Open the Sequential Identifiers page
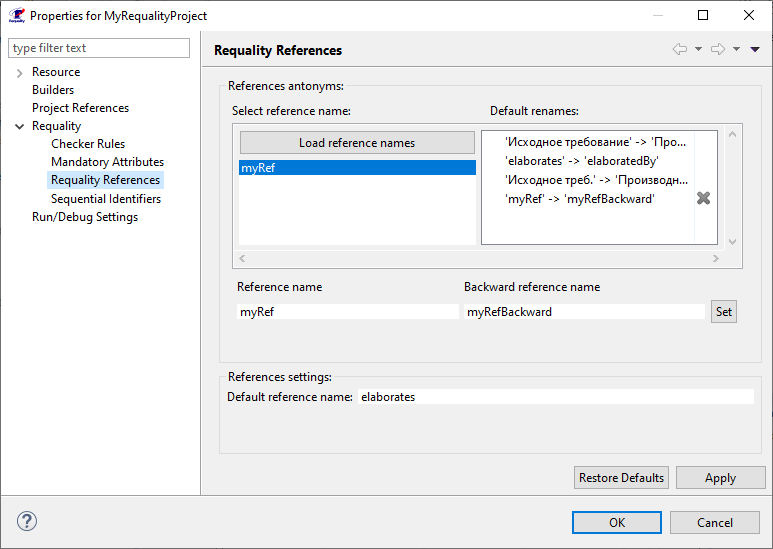Viewport: 773px width, 549px height. tap(106, 199)
